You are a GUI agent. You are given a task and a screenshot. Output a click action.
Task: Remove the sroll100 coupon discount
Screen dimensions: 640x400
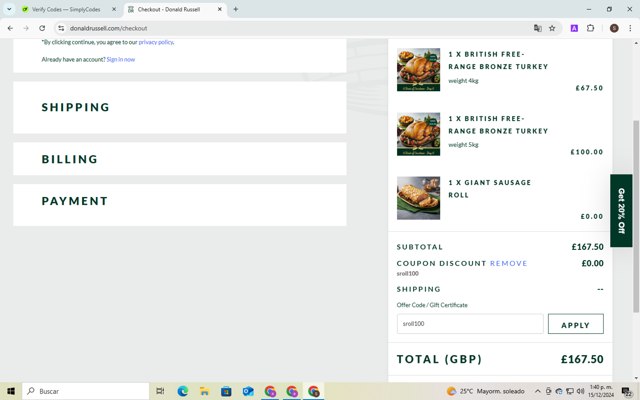point(509,263)
